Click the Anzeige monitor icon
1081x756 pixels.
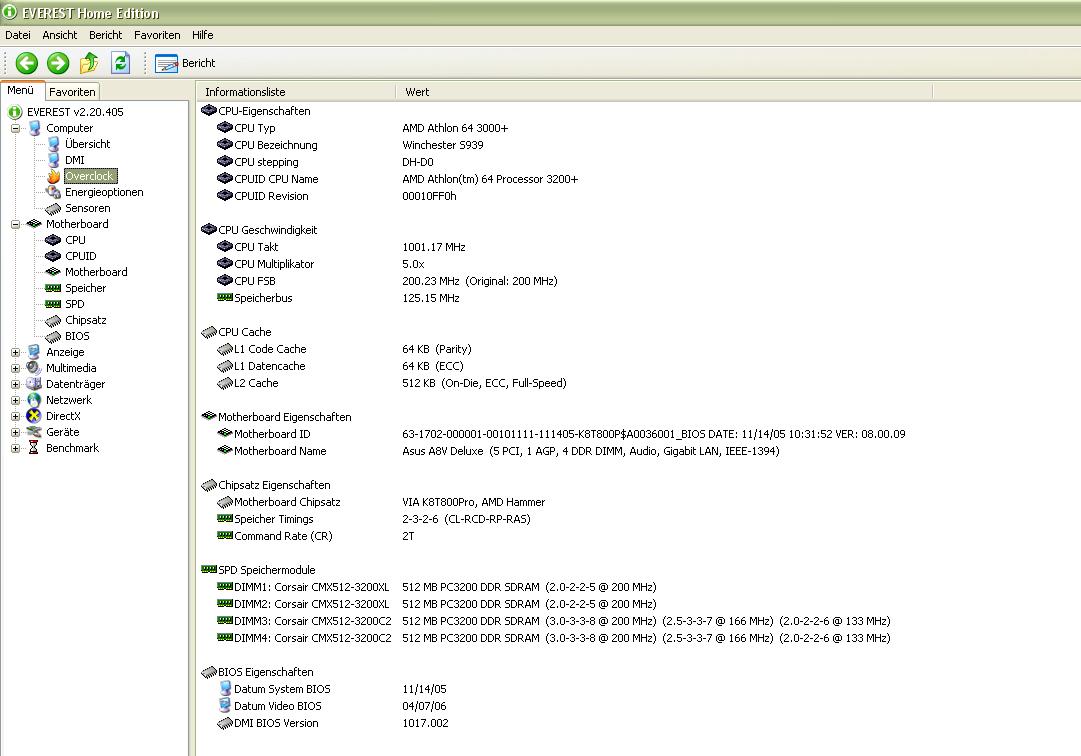click(34, 352)
